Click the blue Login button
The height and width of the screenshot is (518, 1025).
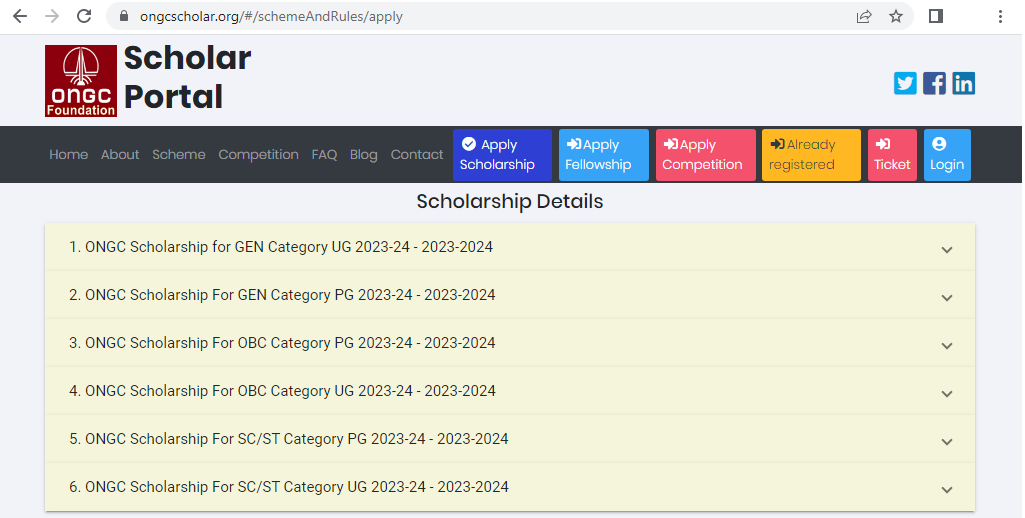click(947, 155)
